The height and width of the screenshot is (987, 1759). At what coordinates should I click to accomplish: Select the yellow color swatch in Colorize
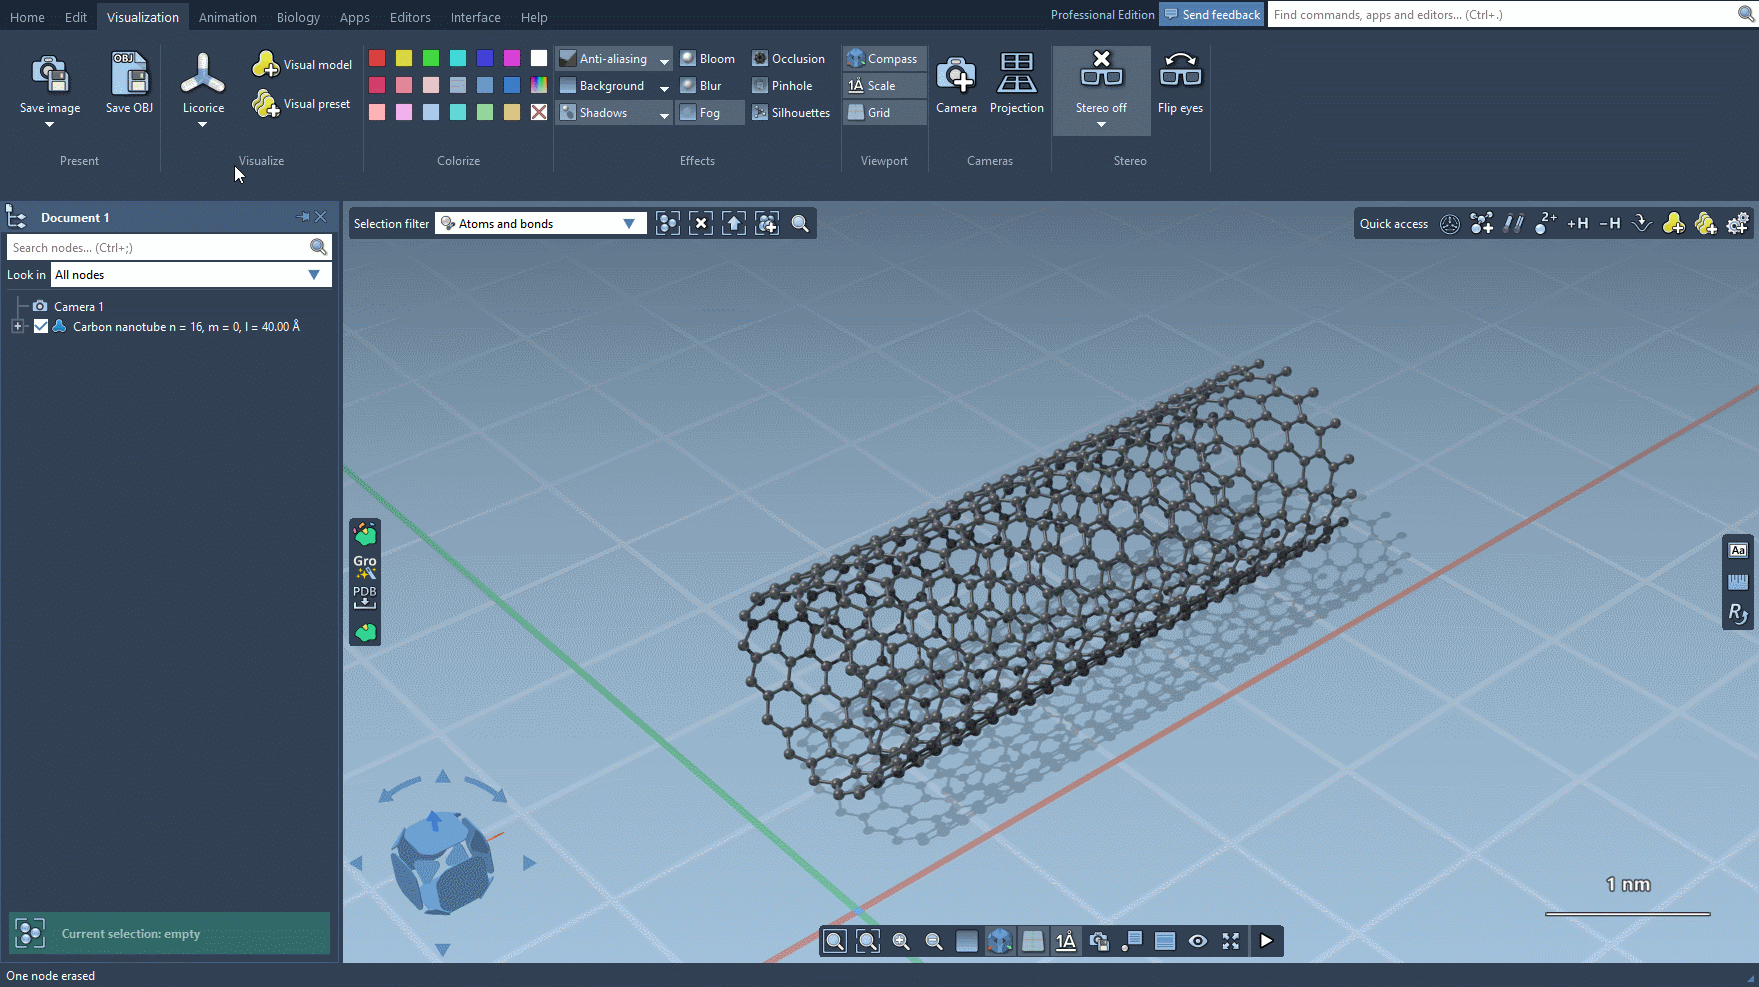pos(404,58)
